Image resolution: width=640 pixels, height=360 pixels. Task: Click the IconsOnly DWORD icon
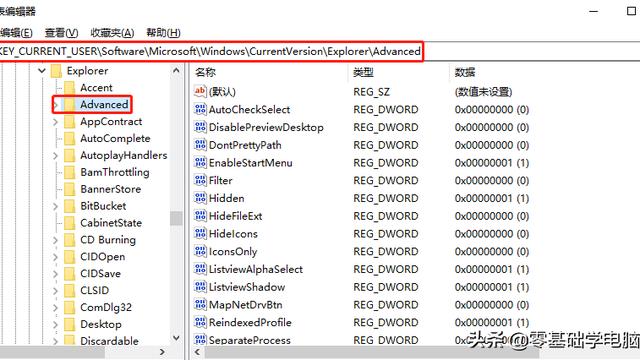[x=200, y=251]
